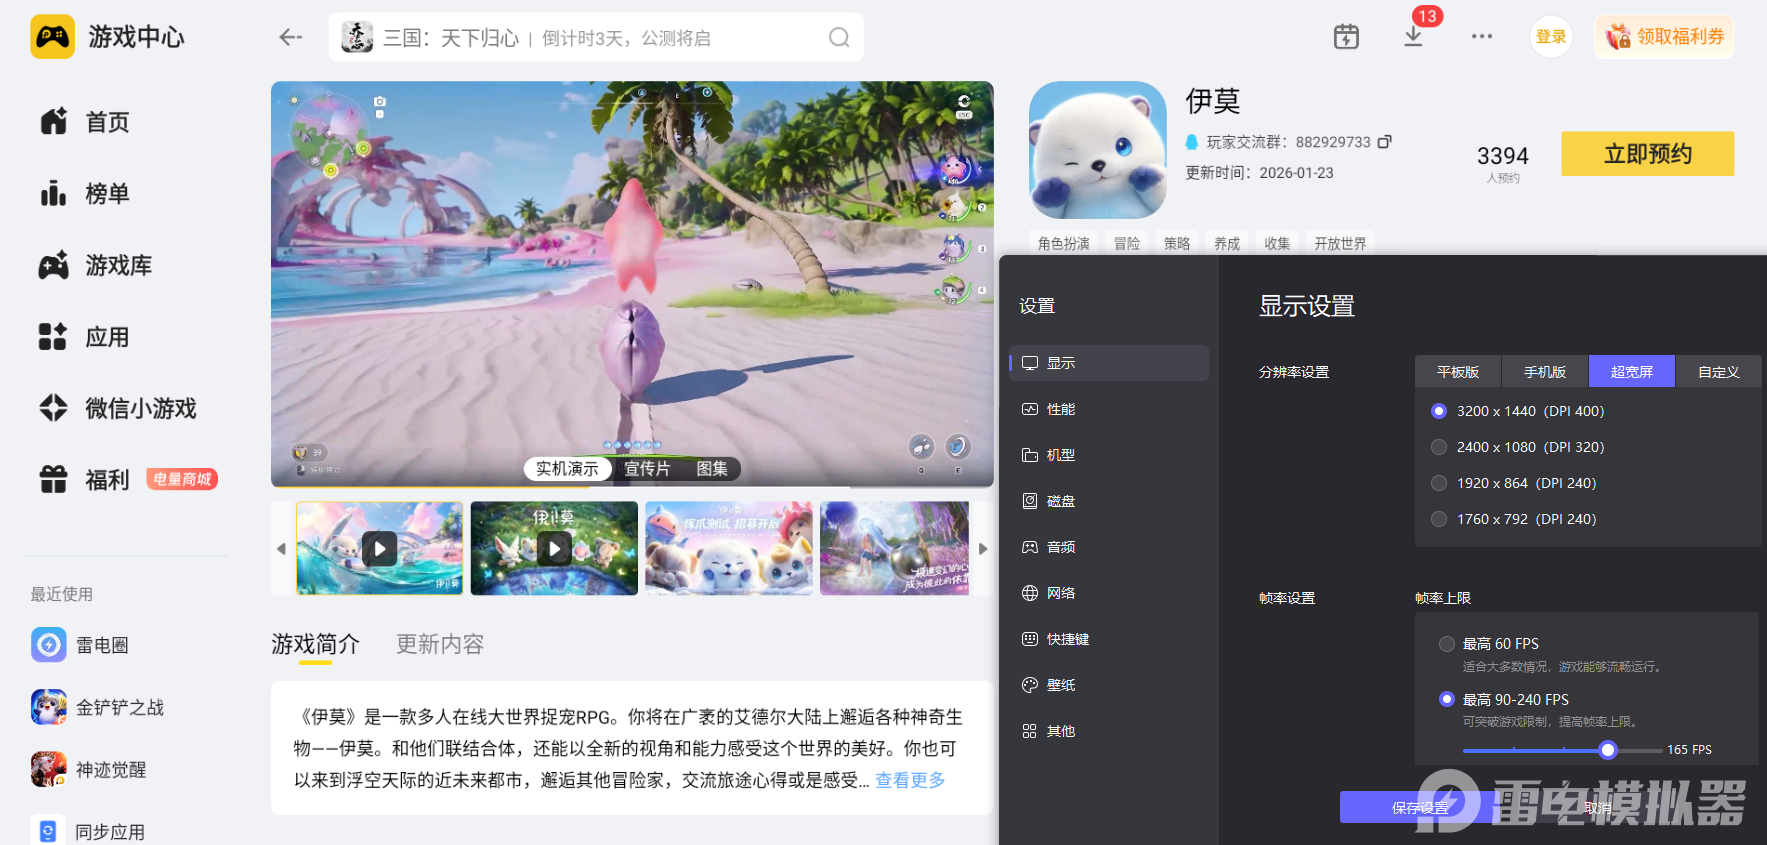
Task: Click the 角色扮演 genre tag
Action: tap(1064, 243)
